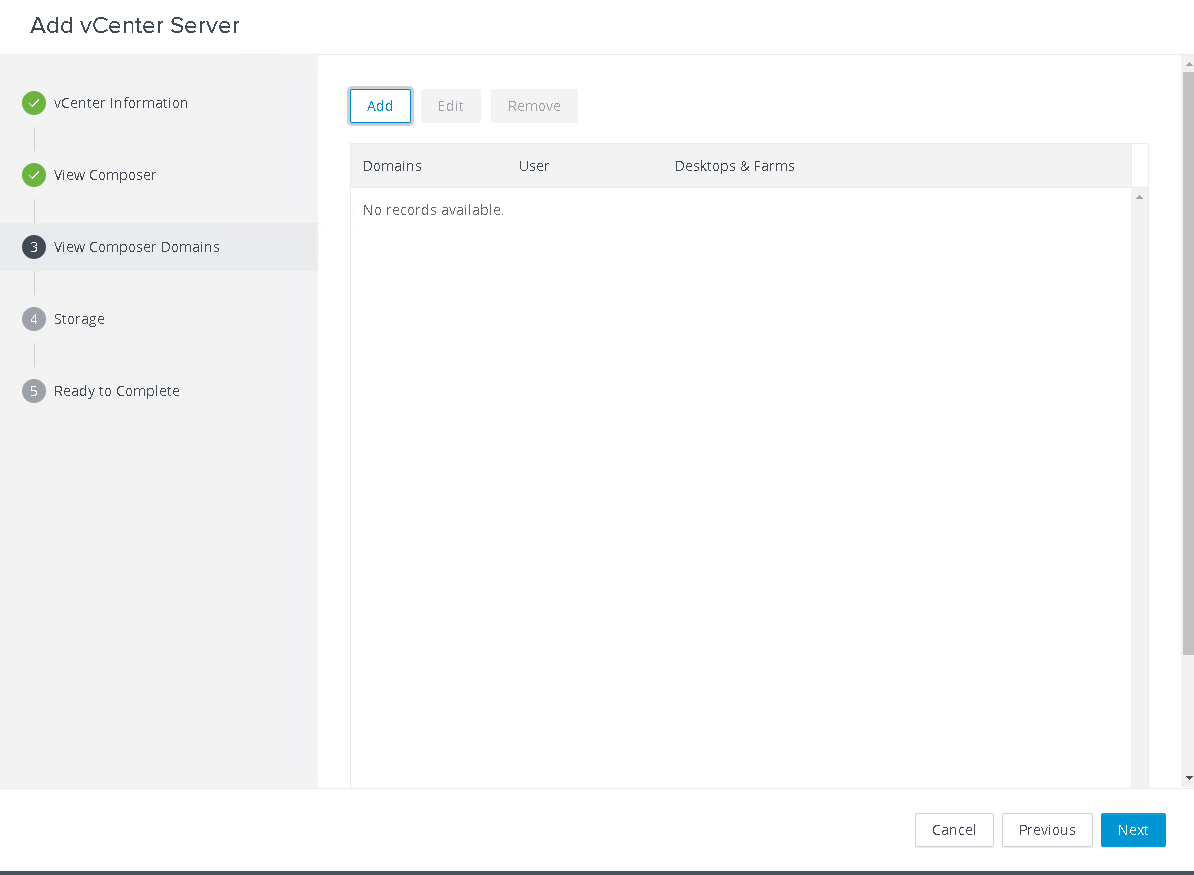Click the disabled Edit button
Viewport: 1194px width, 875px height.
click(451, 106)
